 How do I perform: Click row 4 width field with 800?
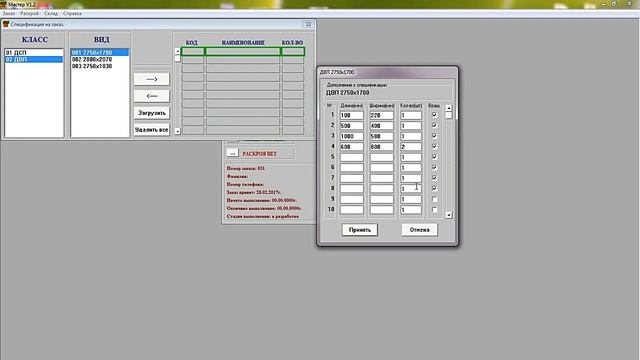382,147
